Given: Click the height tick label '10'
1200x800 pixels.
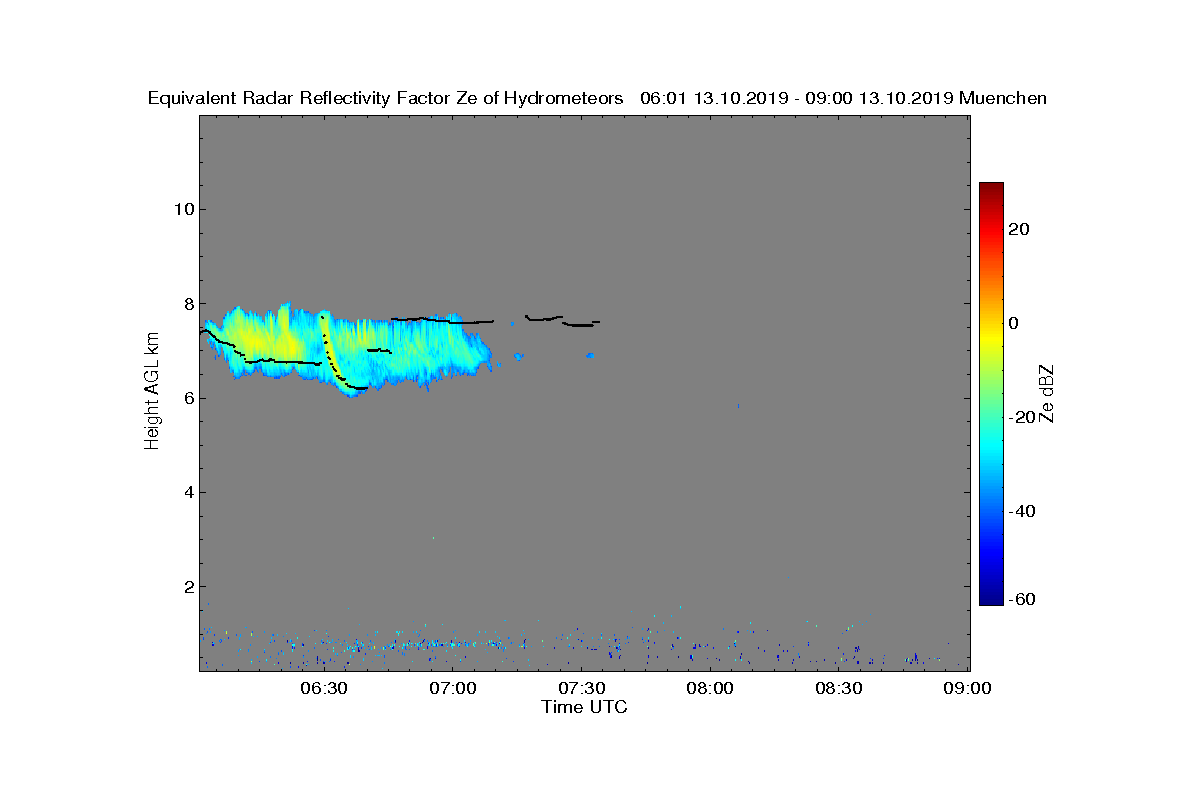Looking at the screenshot, I should (x=183, y=209).
